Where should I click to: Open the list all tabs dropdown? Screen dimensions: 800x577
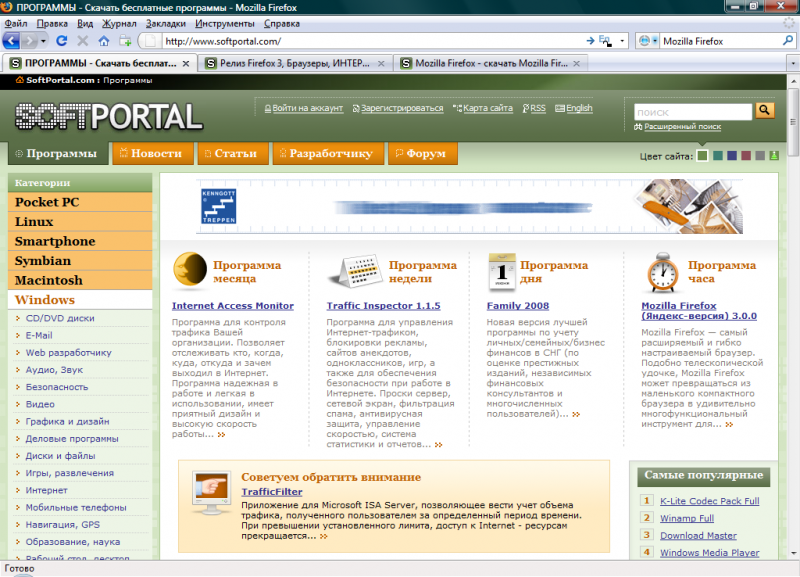click(792, 63)
